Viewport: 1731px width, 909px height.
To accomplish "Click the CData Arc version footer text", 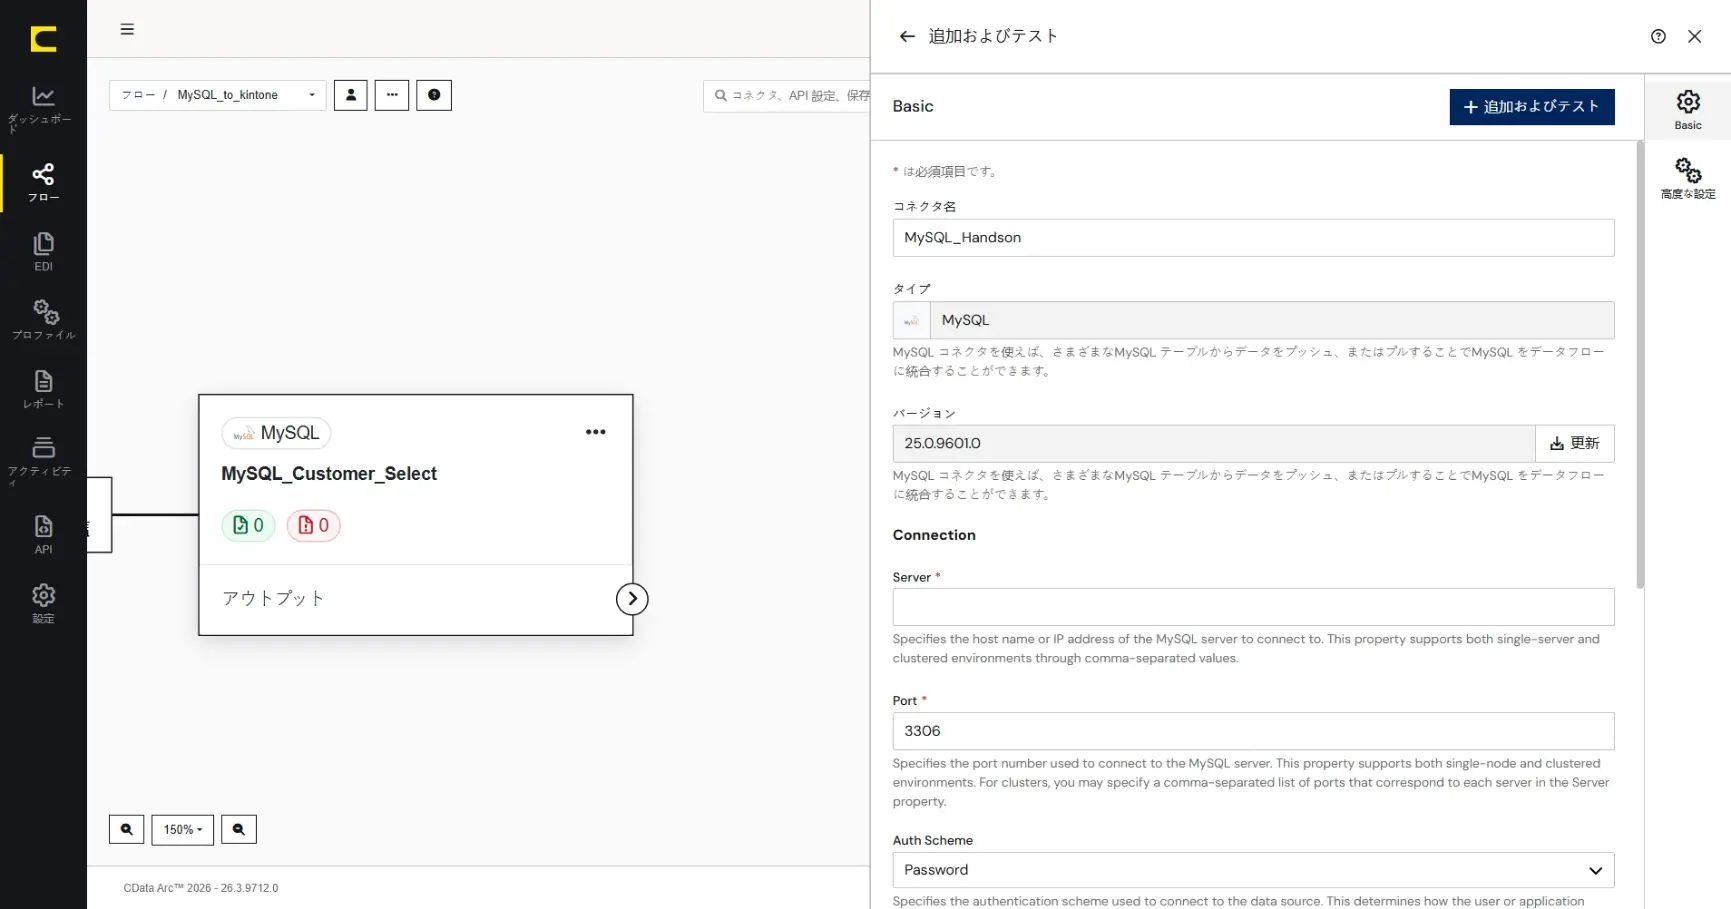I will 201,888.
